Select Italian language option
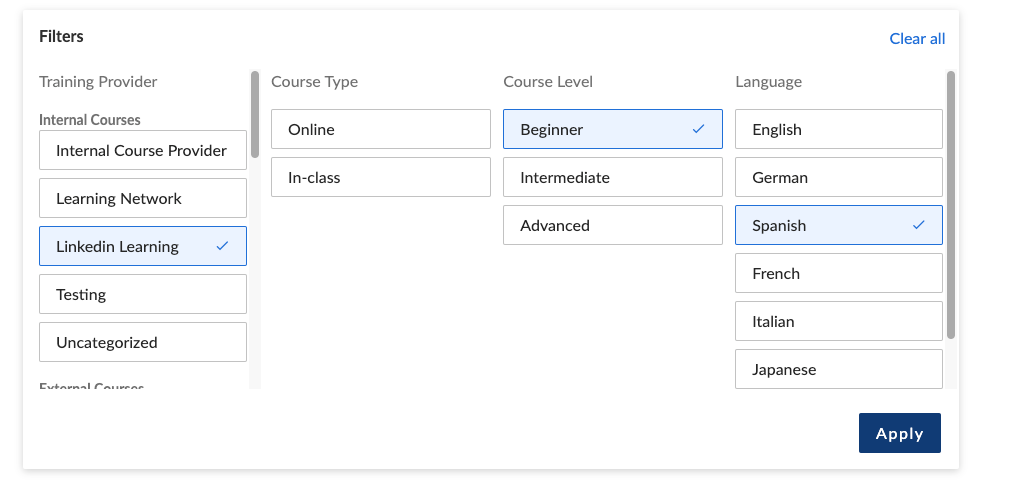Image resolution: width=1035 pixels, height=486 pixels. (x=838, y=321)
